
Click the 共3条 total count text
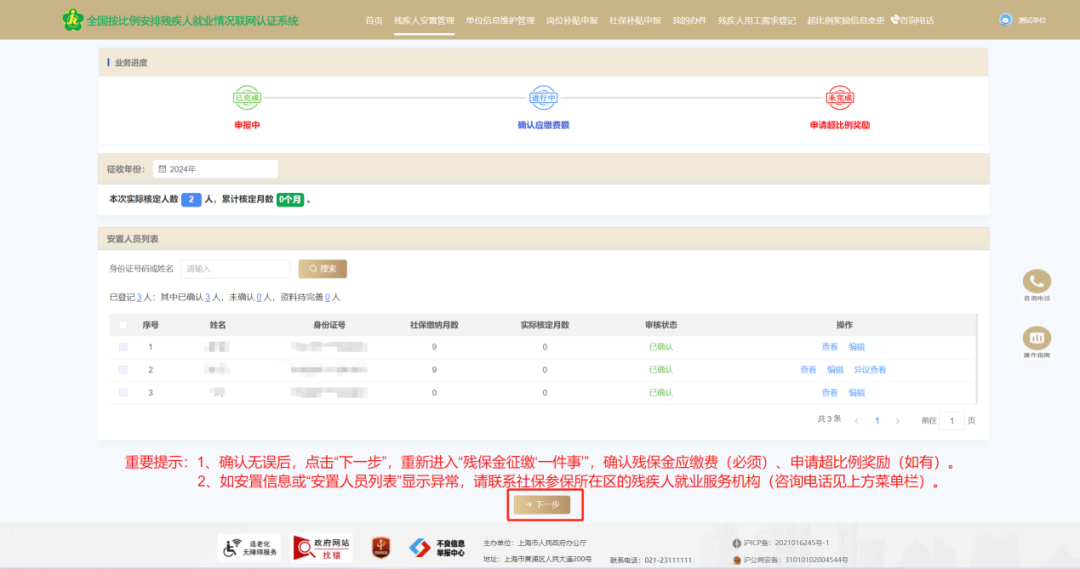click(829, 419)
